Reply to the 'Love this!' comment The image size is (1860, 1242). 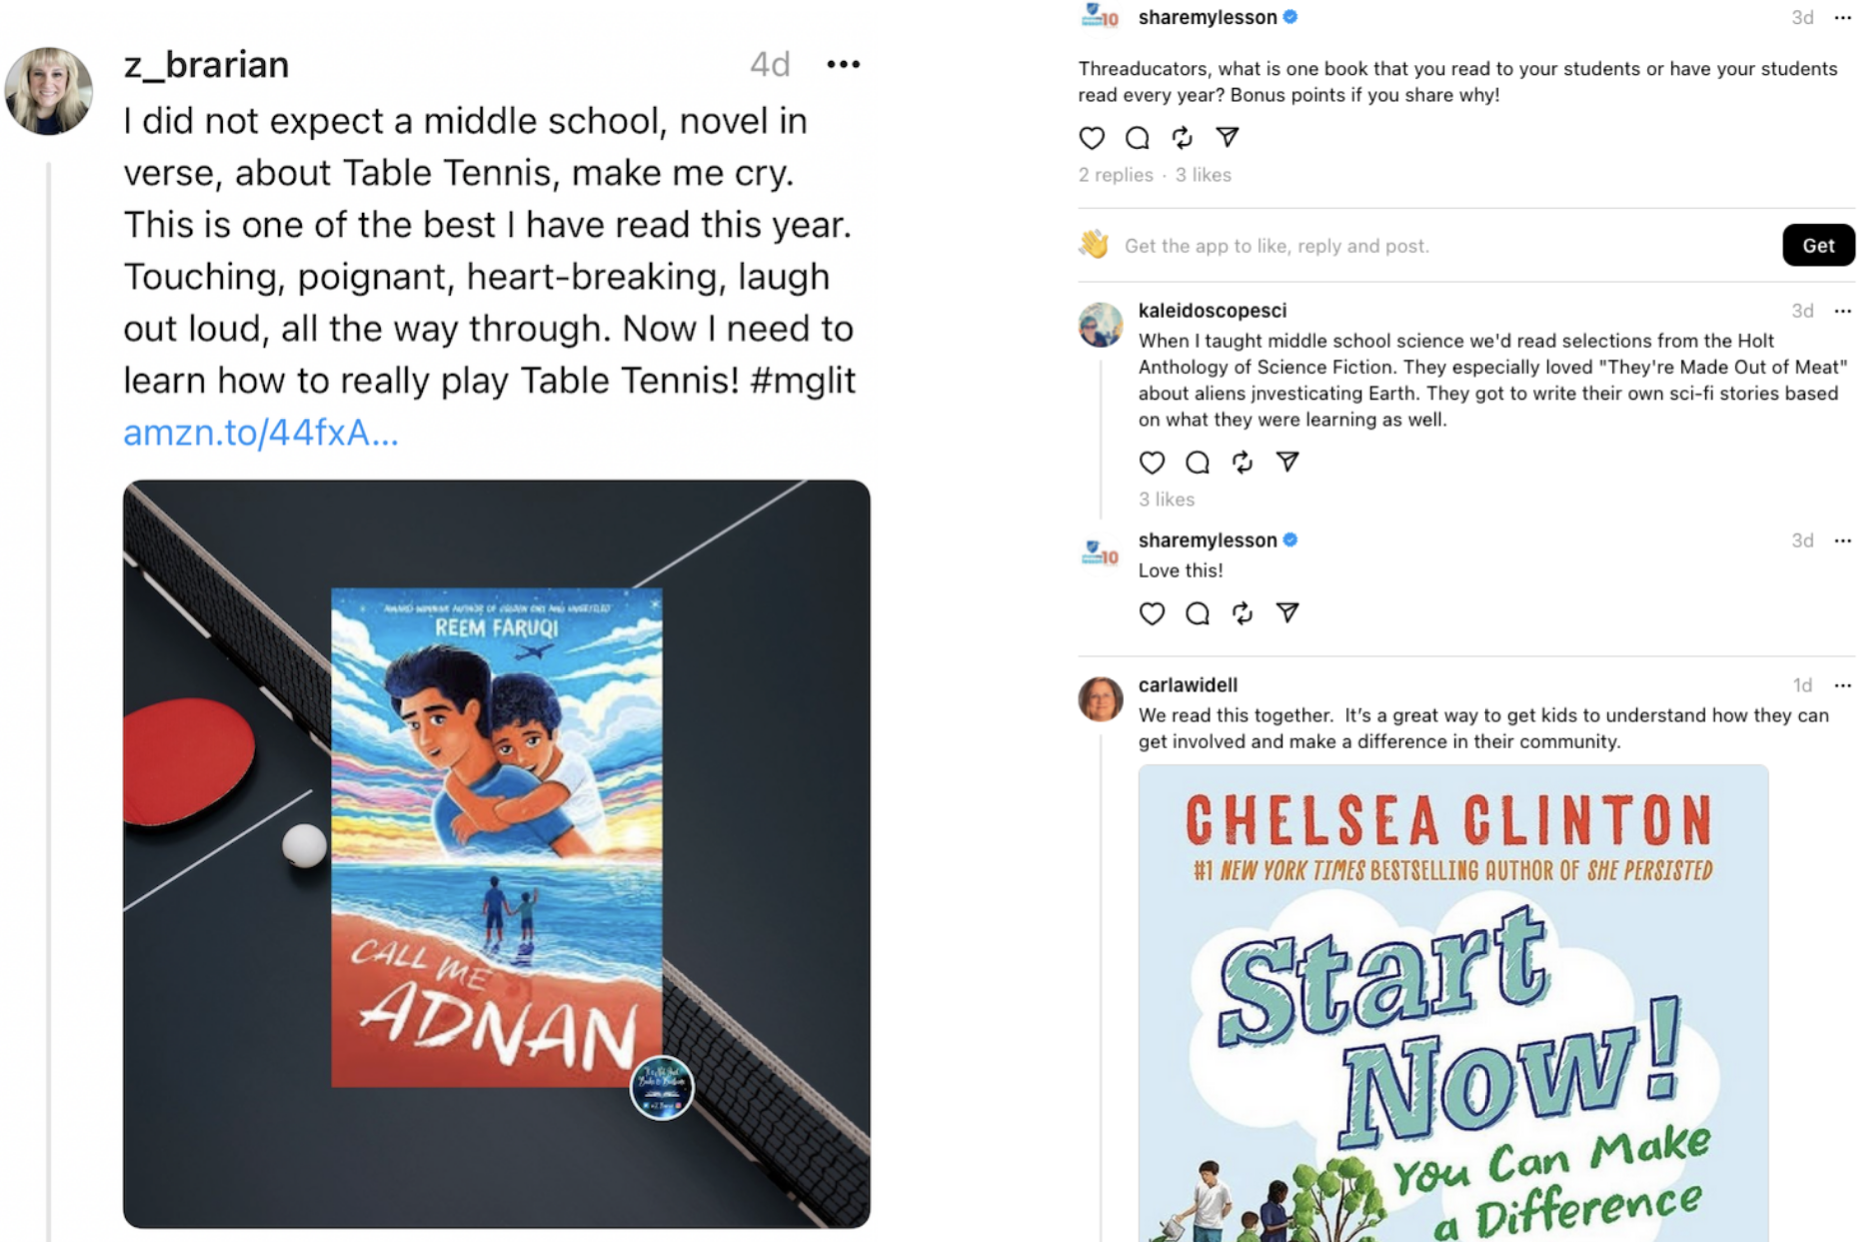1197,613
